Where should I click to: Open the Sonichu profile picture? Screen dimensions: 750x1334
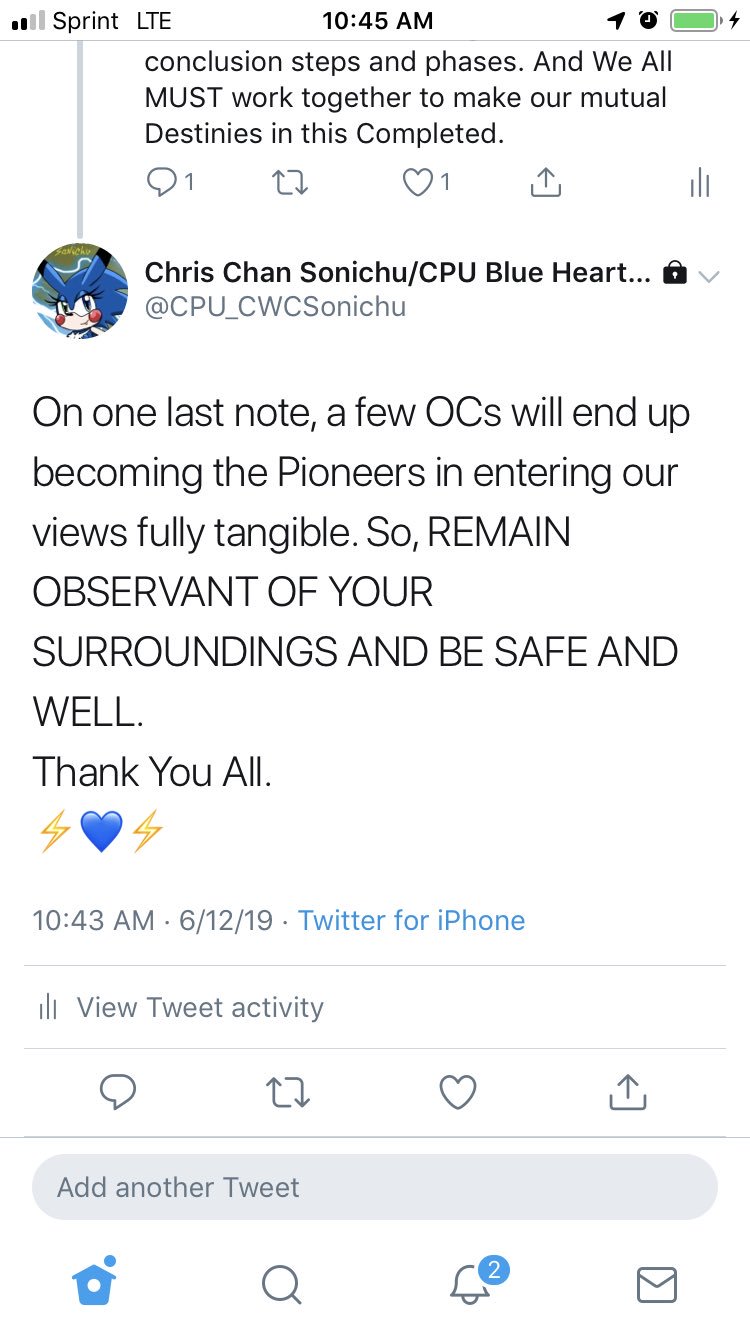[x=81, y=290]
